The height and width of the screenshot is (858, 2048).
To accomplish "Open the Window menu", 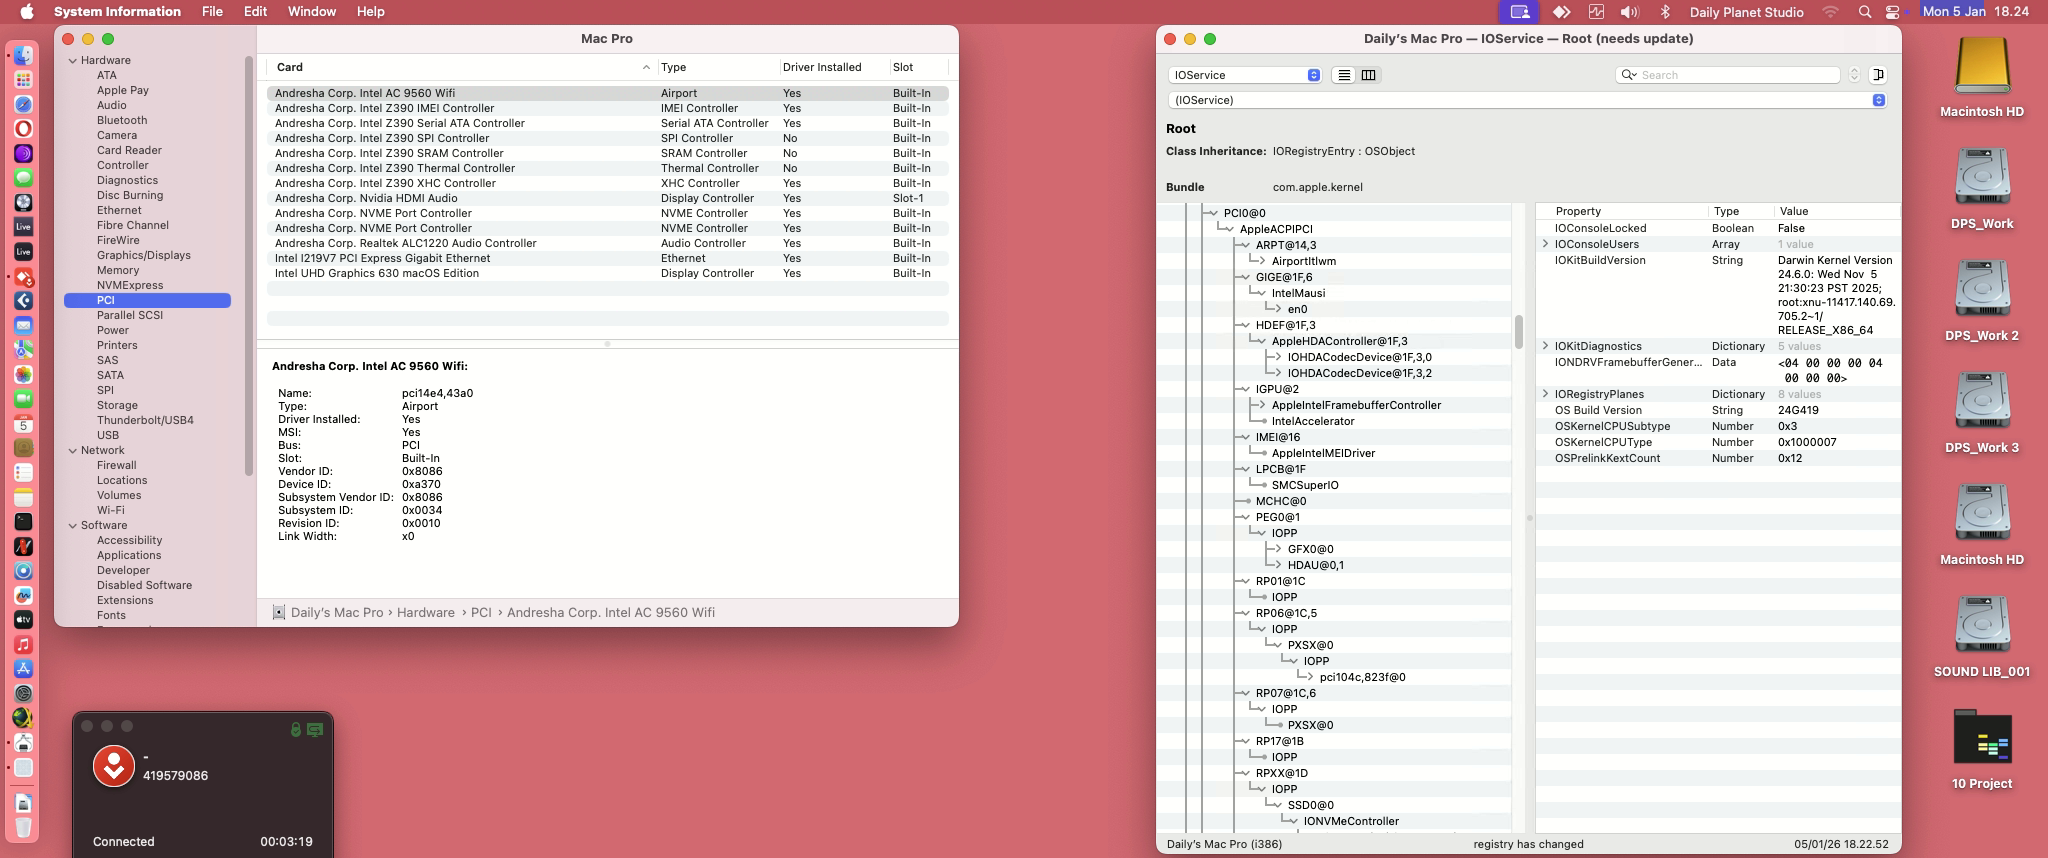I will (312, 12).
